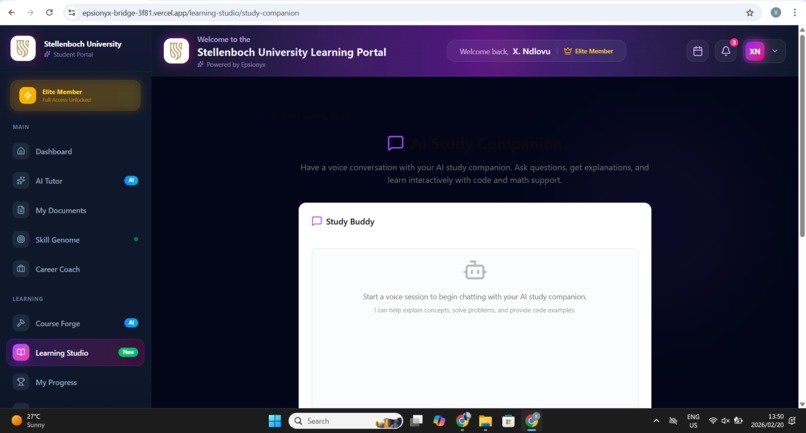
Task: Click the Study Buddy heading
Action: [x=350, y=222]
